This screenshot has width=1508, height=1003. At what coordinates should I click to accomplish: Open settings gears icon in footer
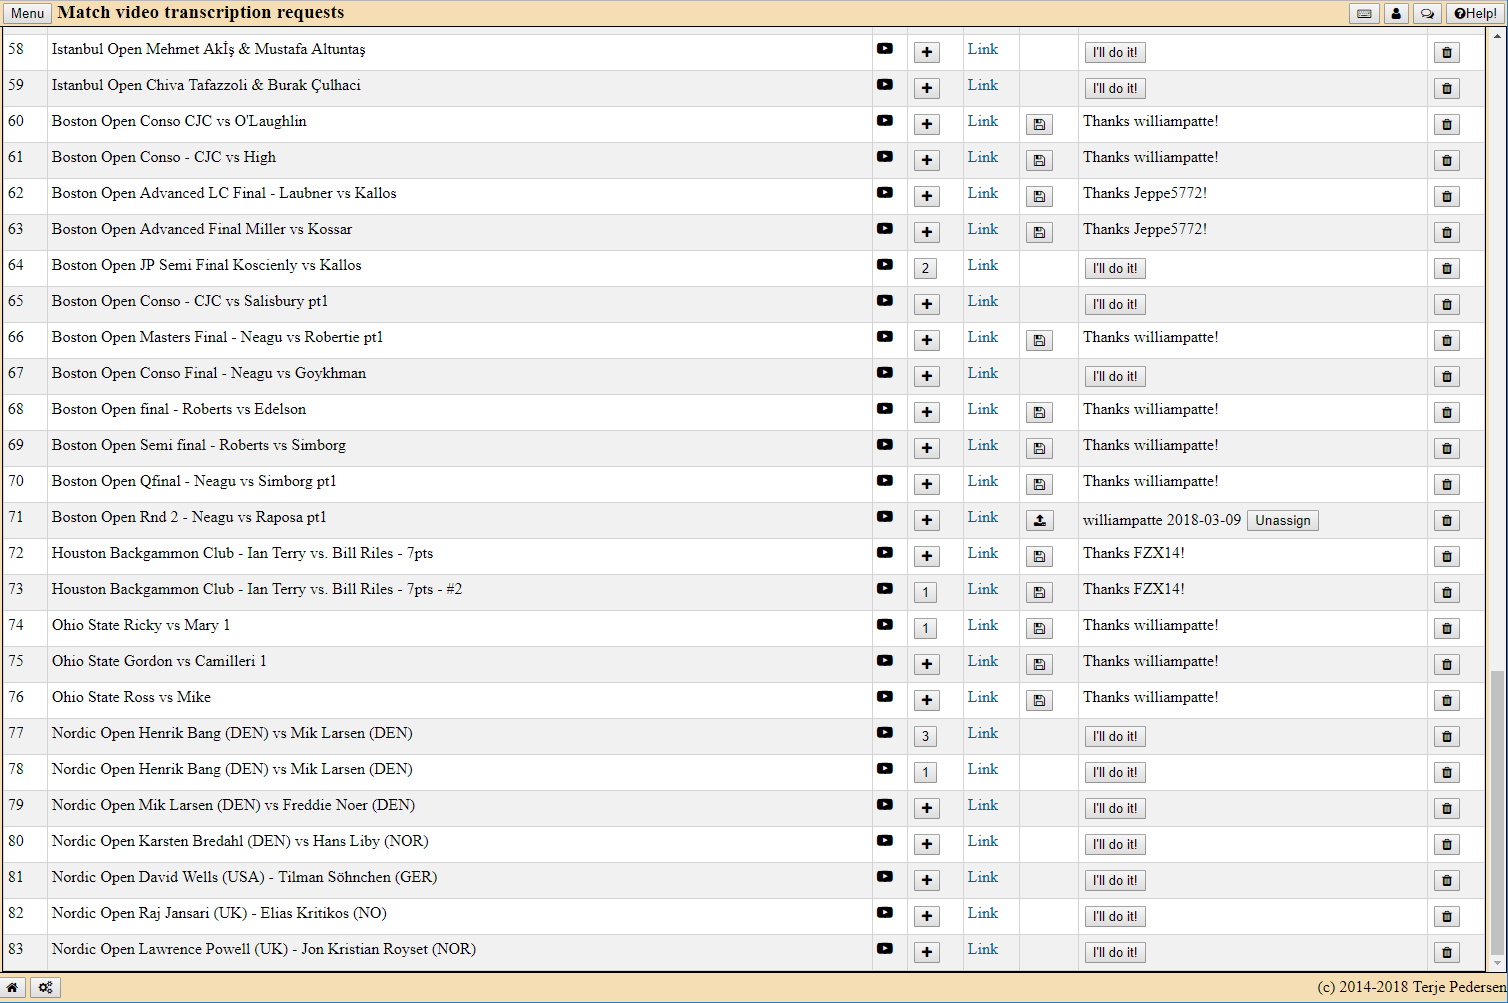click(45, 987)
